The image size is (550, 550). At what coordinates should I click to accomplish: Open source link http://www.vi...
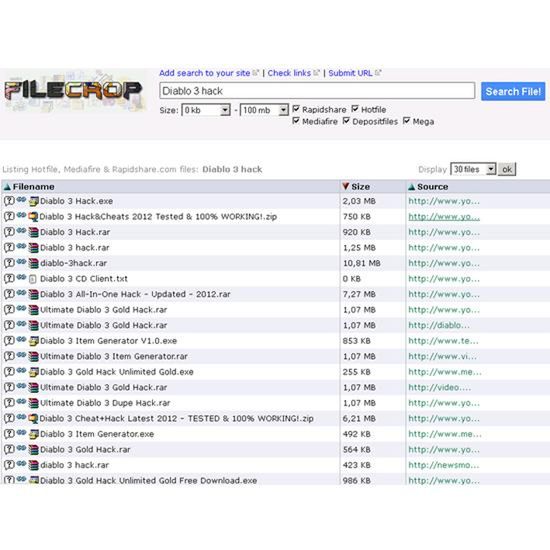tap(443, 356)
